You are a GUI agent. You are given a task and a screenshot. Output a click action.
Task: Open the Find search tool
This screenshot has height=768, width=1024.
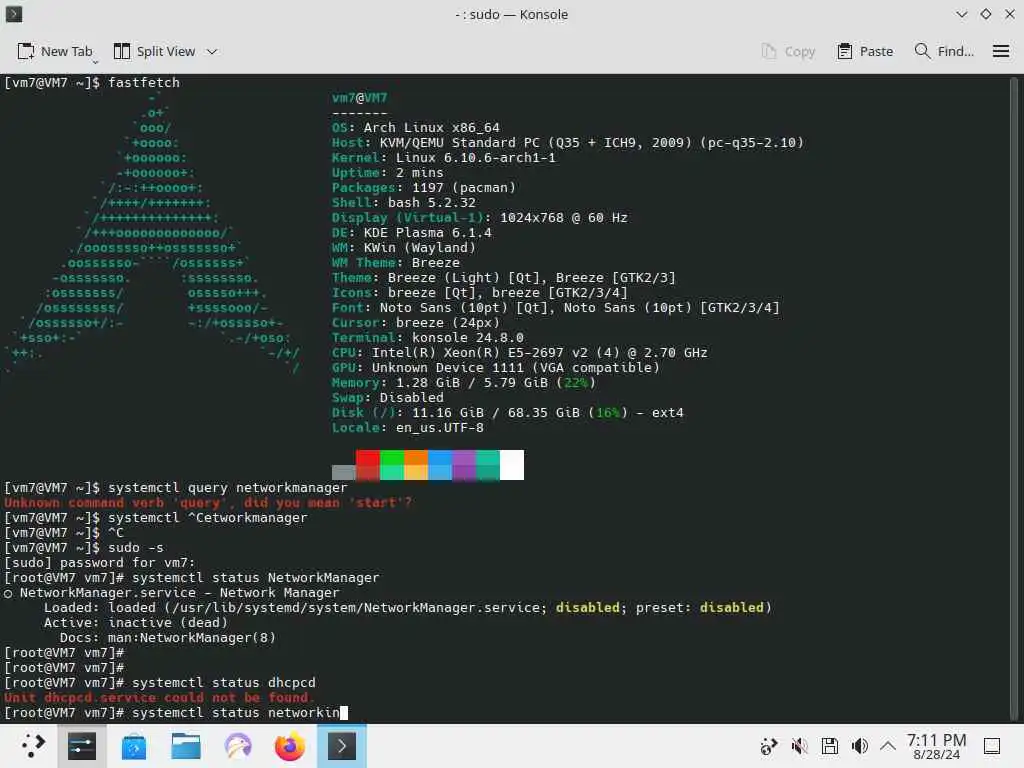pos(944,52)
